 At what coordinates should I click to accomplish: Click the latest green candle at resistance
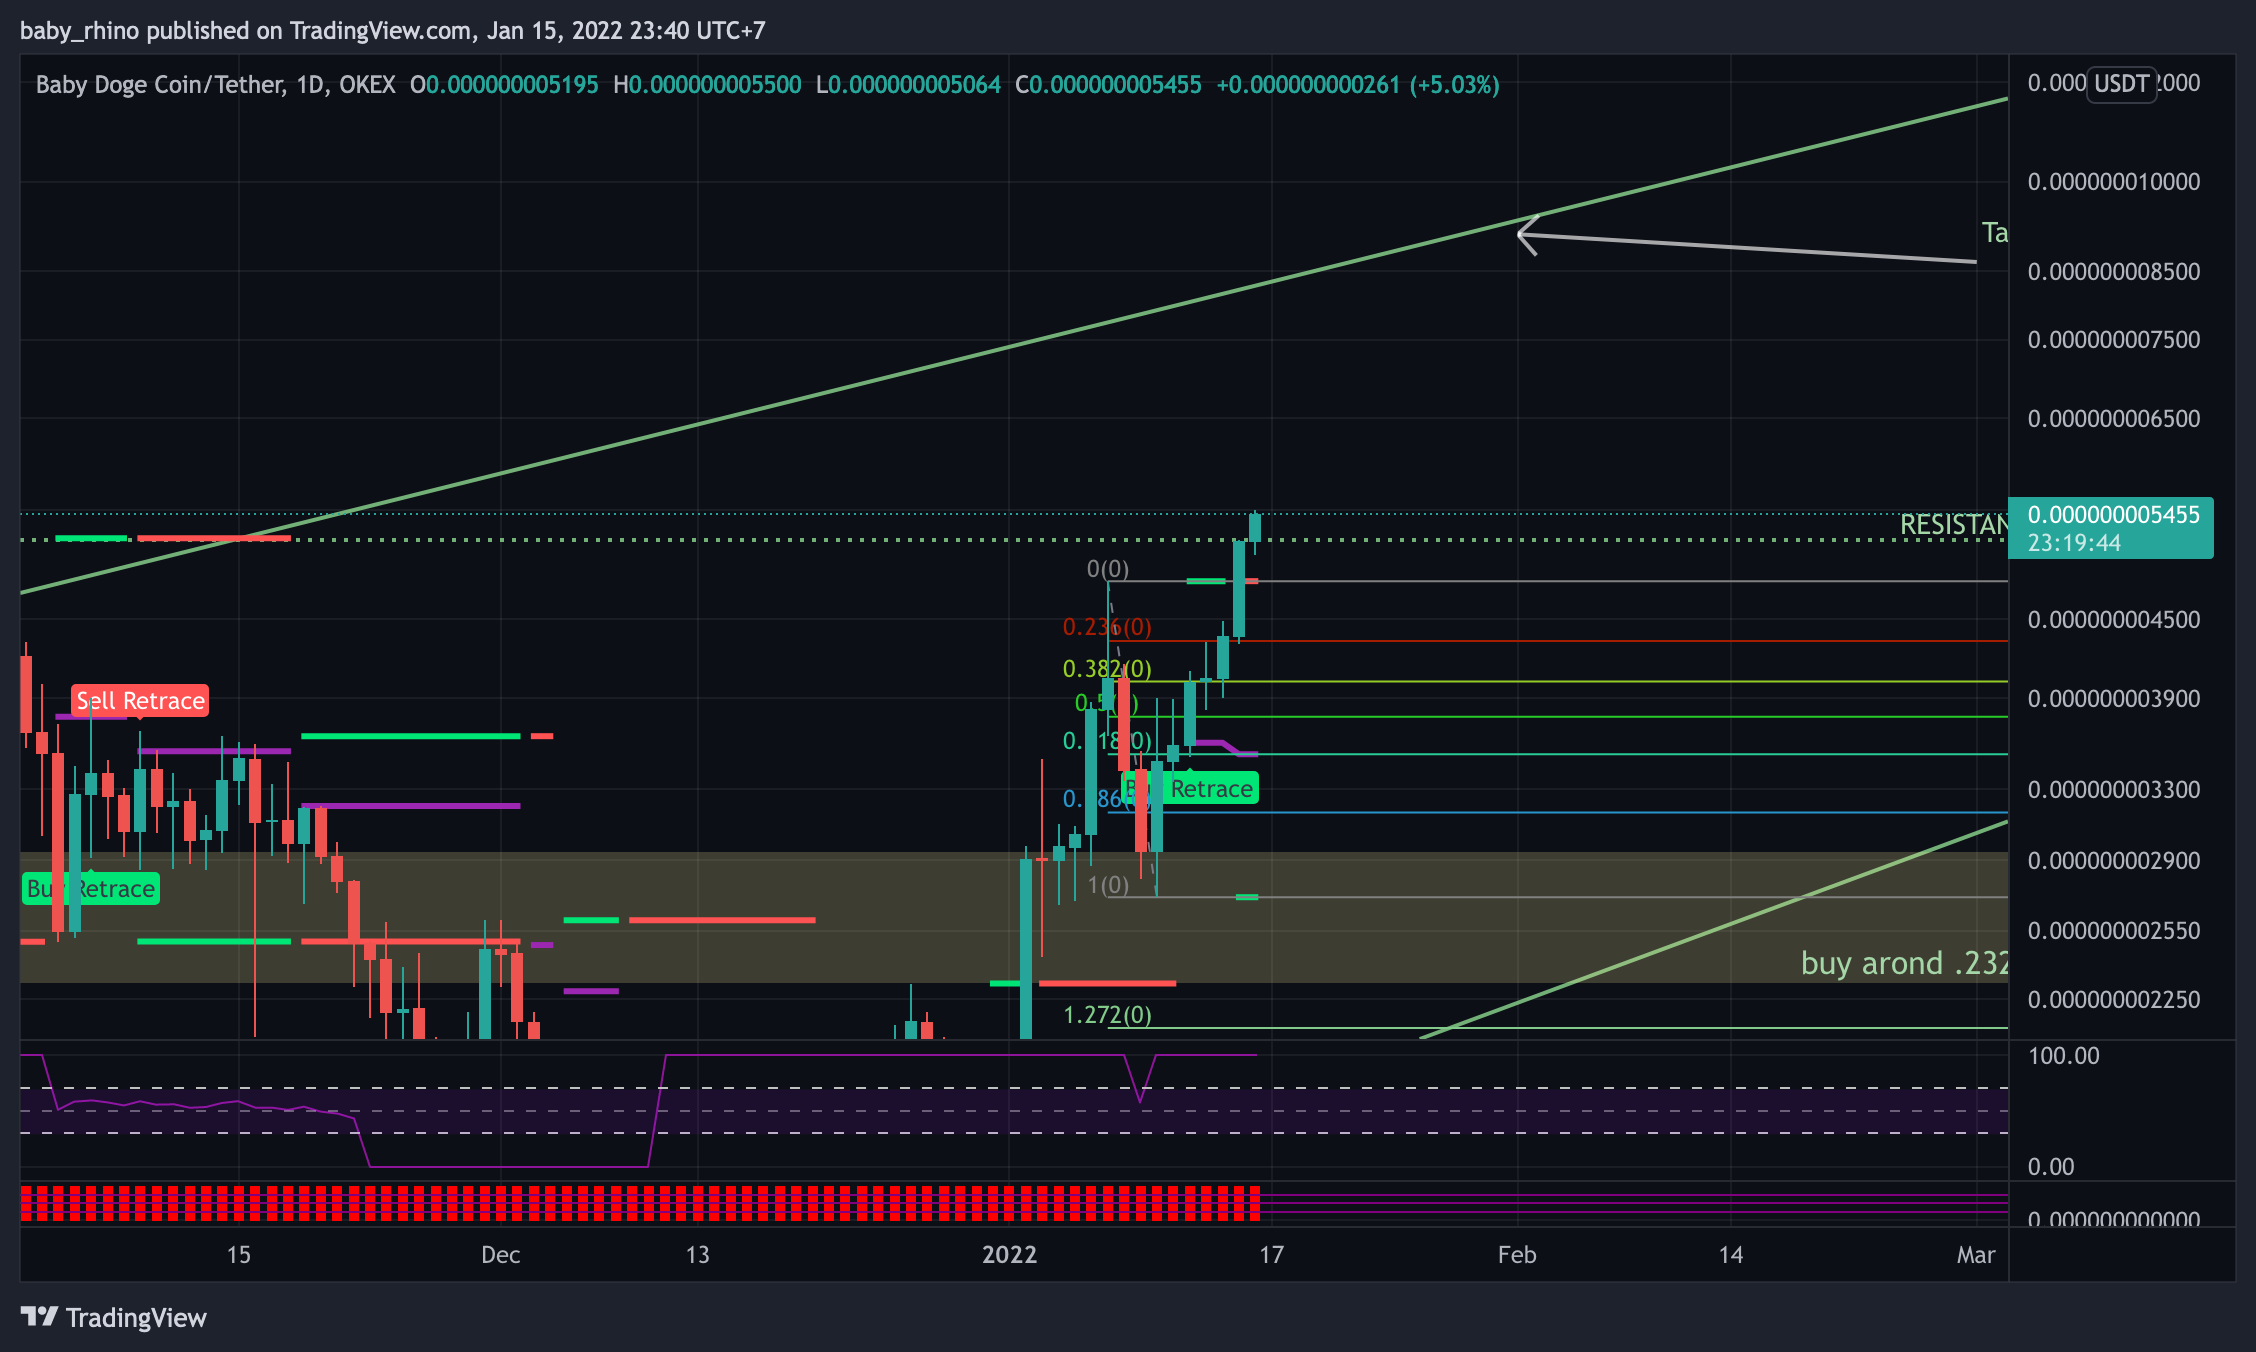click(1254, 528)
